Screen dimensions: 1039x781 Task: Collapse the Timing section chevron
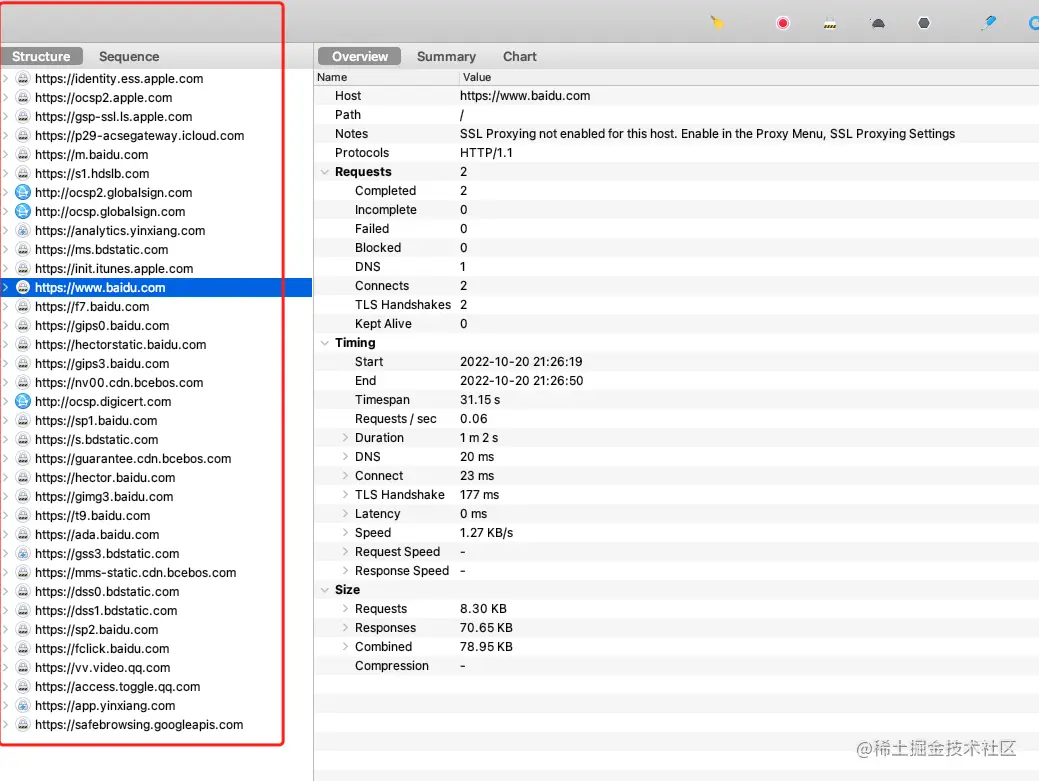[325, 342]
